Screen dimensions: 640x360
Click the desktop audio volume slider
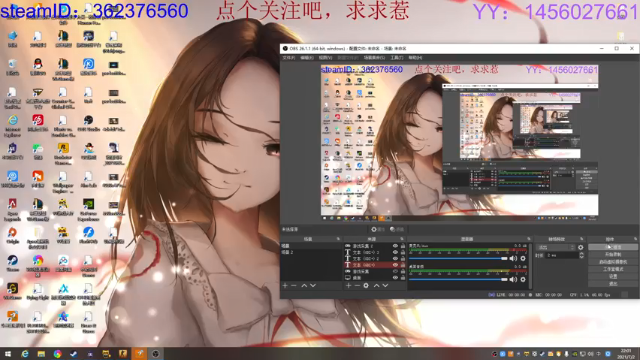tap(458, 280)
